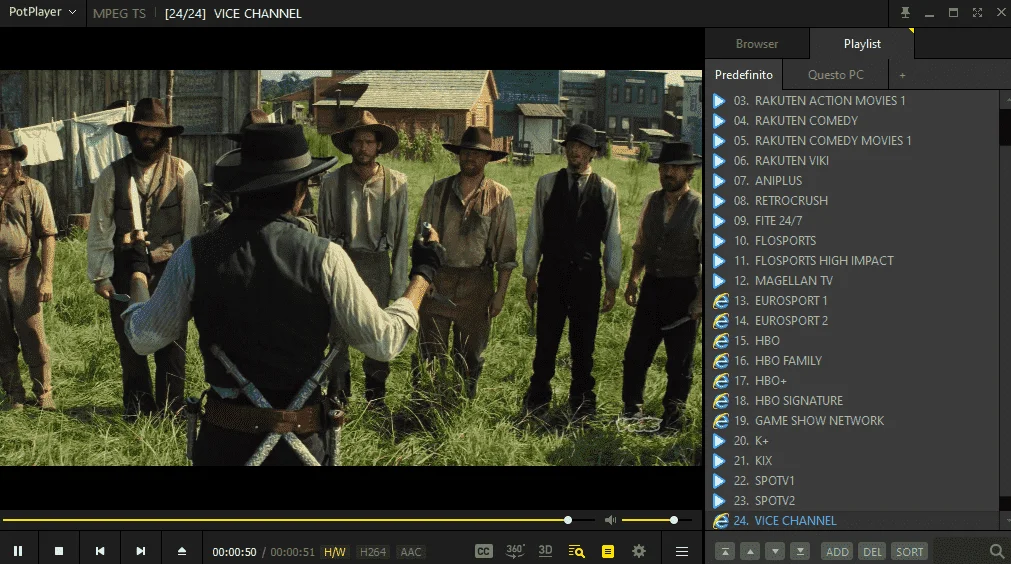Open the hamburger menu in control bar
The width and height of the screenshot is (1011, 564).
682,552
